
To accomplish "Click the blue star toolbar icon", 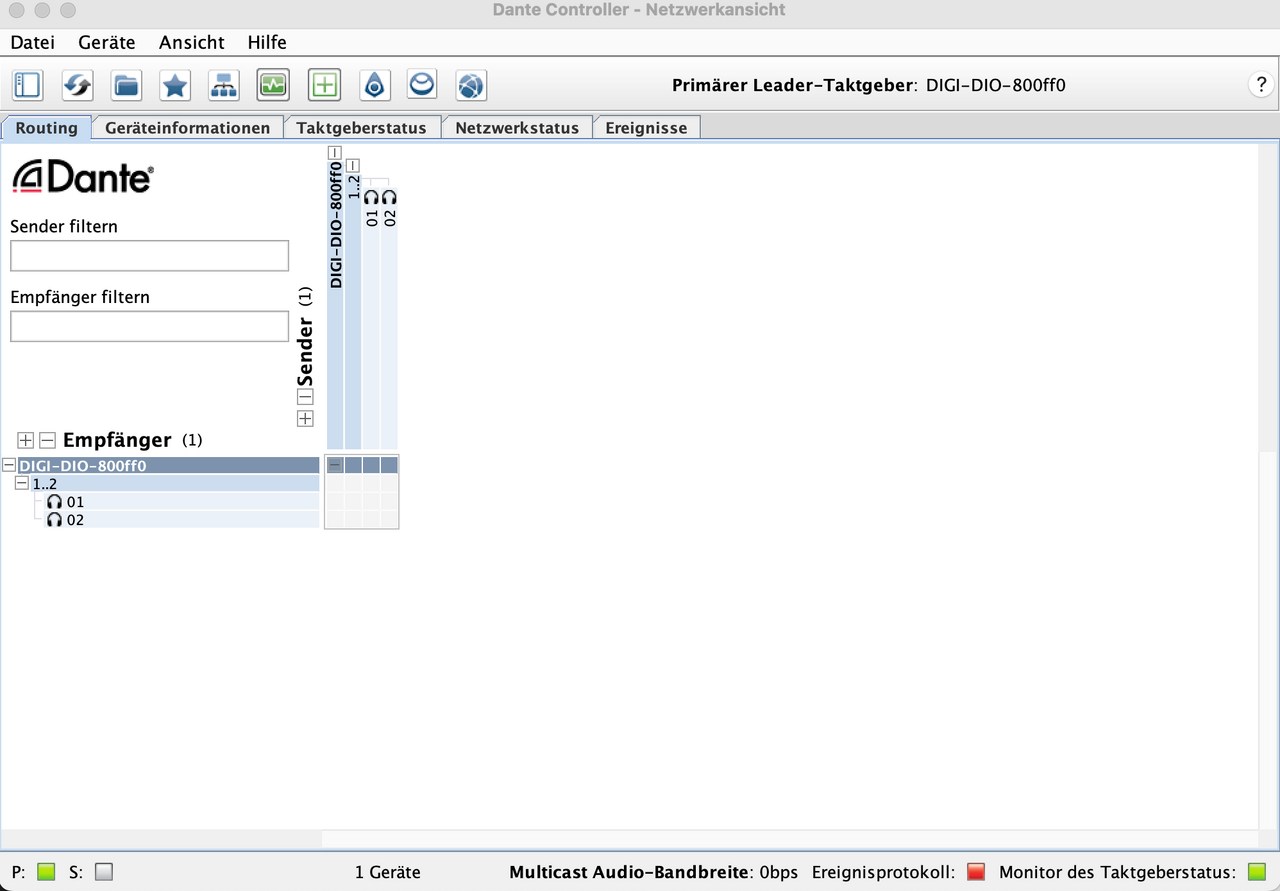I will pos(175,85).
